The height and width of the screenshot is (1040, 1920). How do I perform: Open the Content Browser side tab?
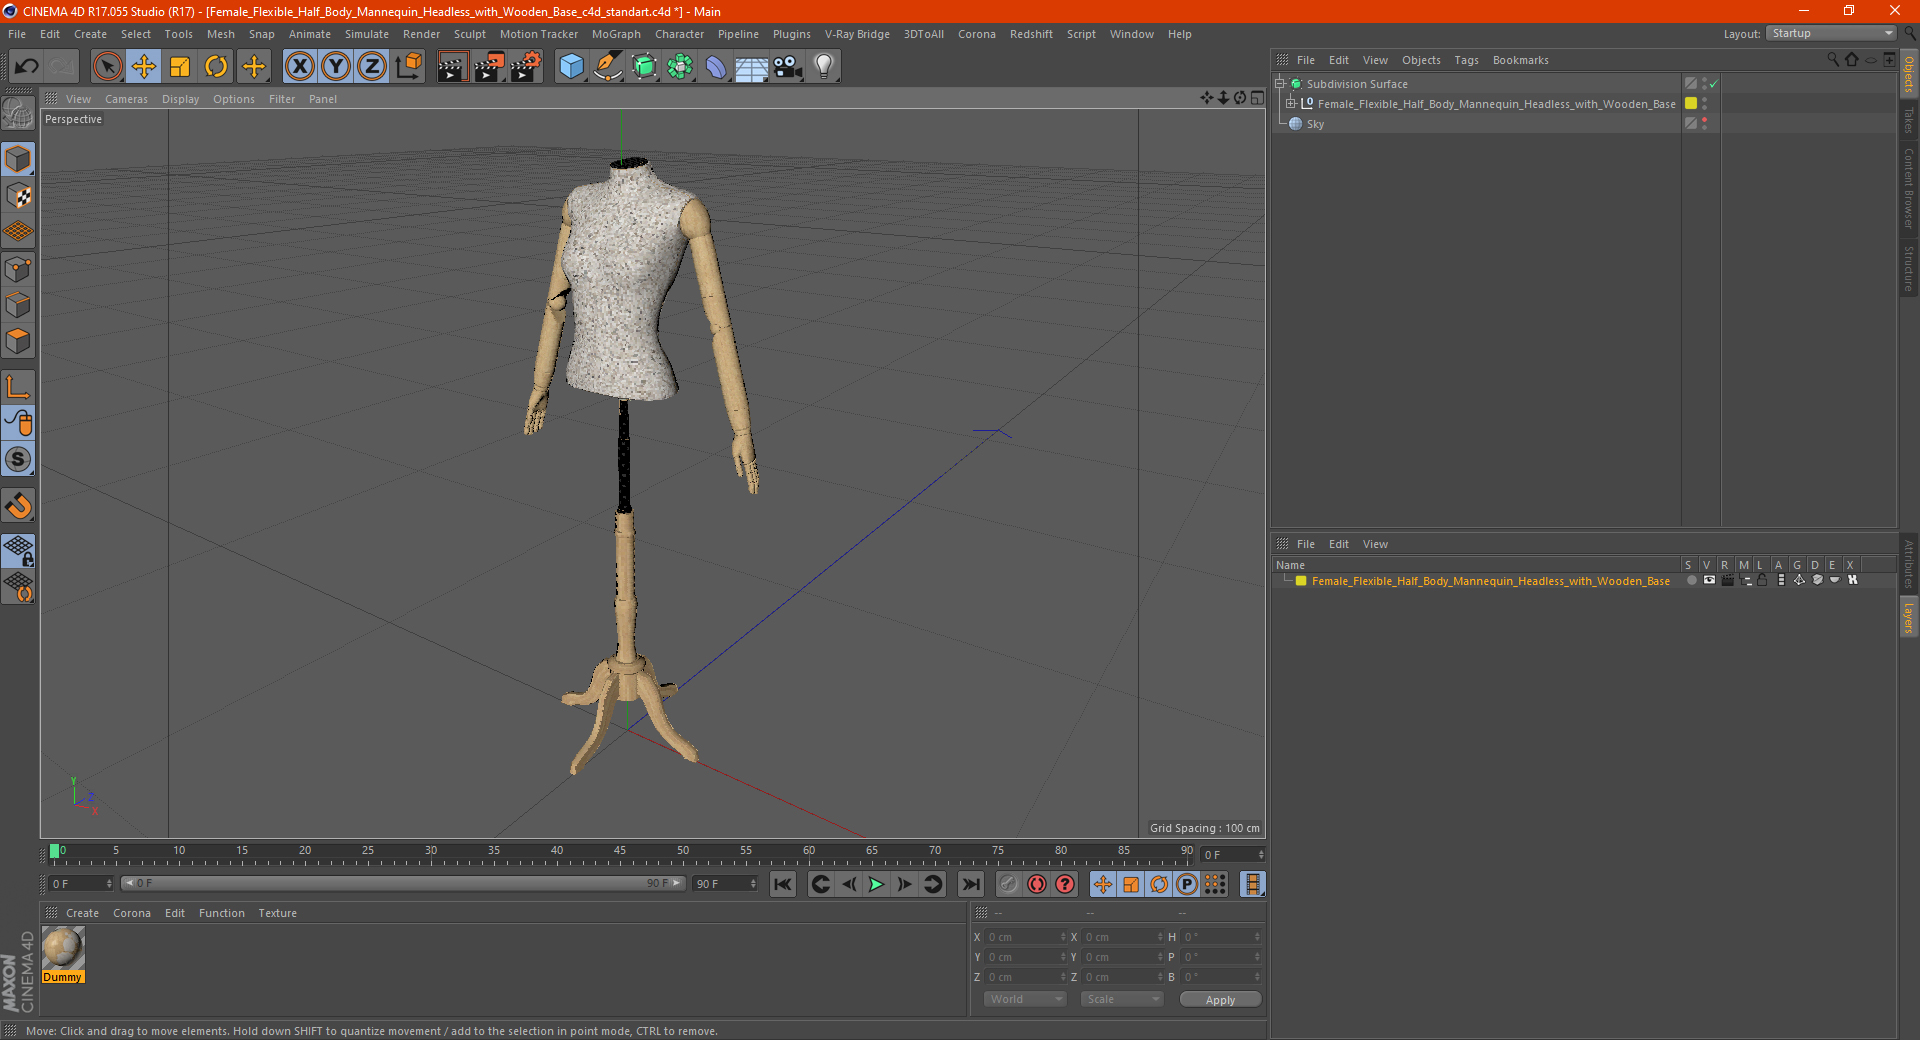tap(1909, 188)
